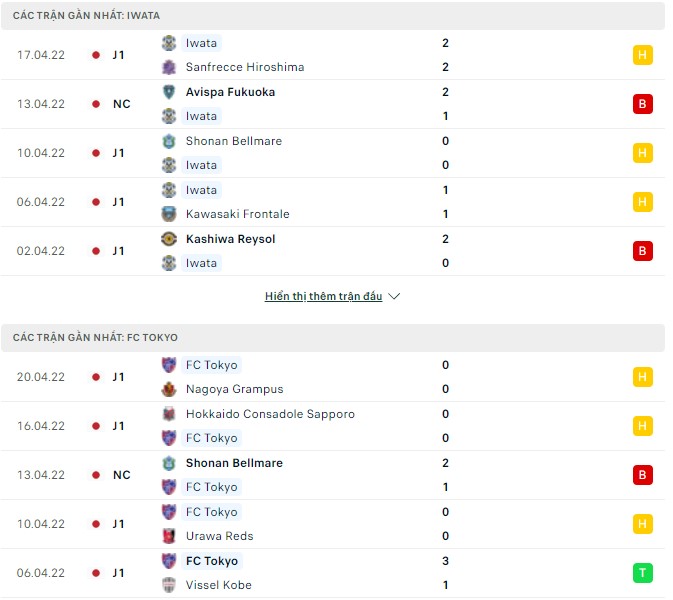Screen dimensions: 673x600
Task: Select the 'Các trận gần nhất: FC Tokyo' header
Action: click(x=95, y=338)
